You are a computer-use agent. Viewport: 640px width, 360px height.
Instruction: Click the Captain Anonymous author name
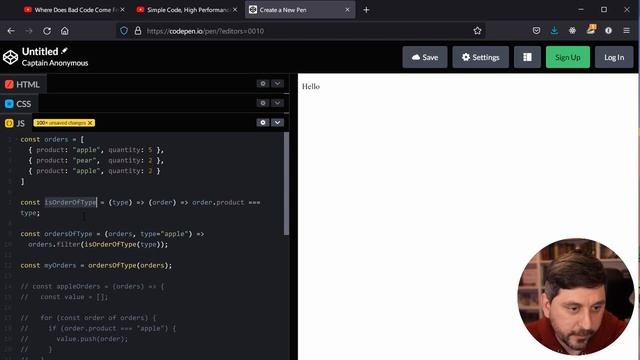point(55,63)
